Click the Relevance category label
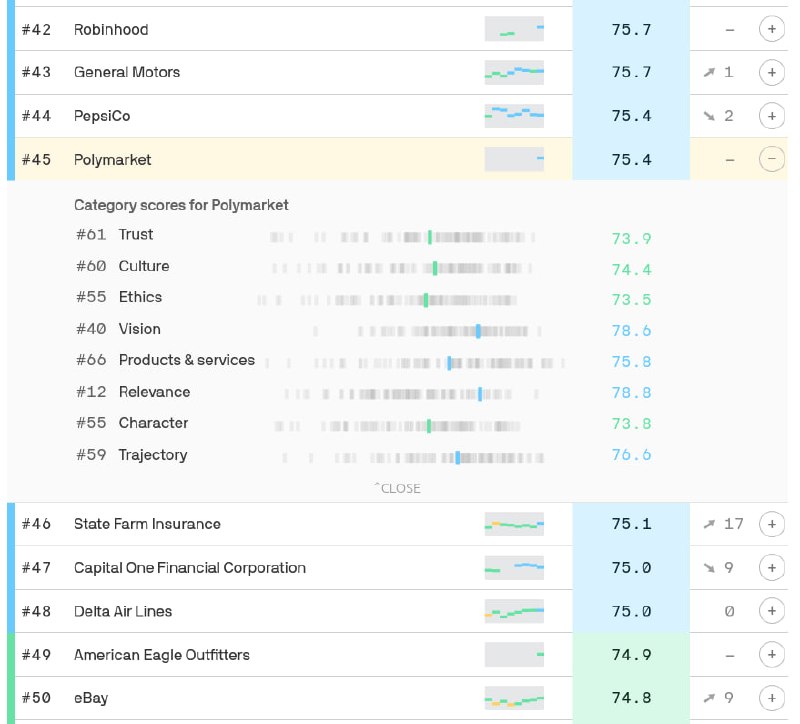The width and height of the screenshot is (800, 724). [x=155, y=392]
